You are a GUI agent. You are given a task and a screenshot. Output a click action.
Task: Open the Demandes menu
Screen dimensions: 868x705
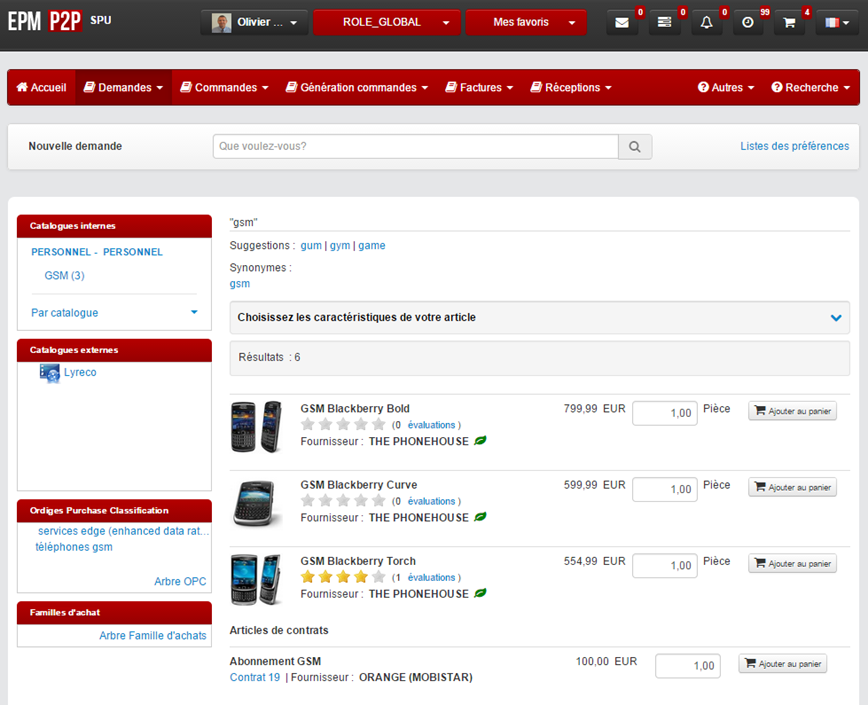[123, 87]
